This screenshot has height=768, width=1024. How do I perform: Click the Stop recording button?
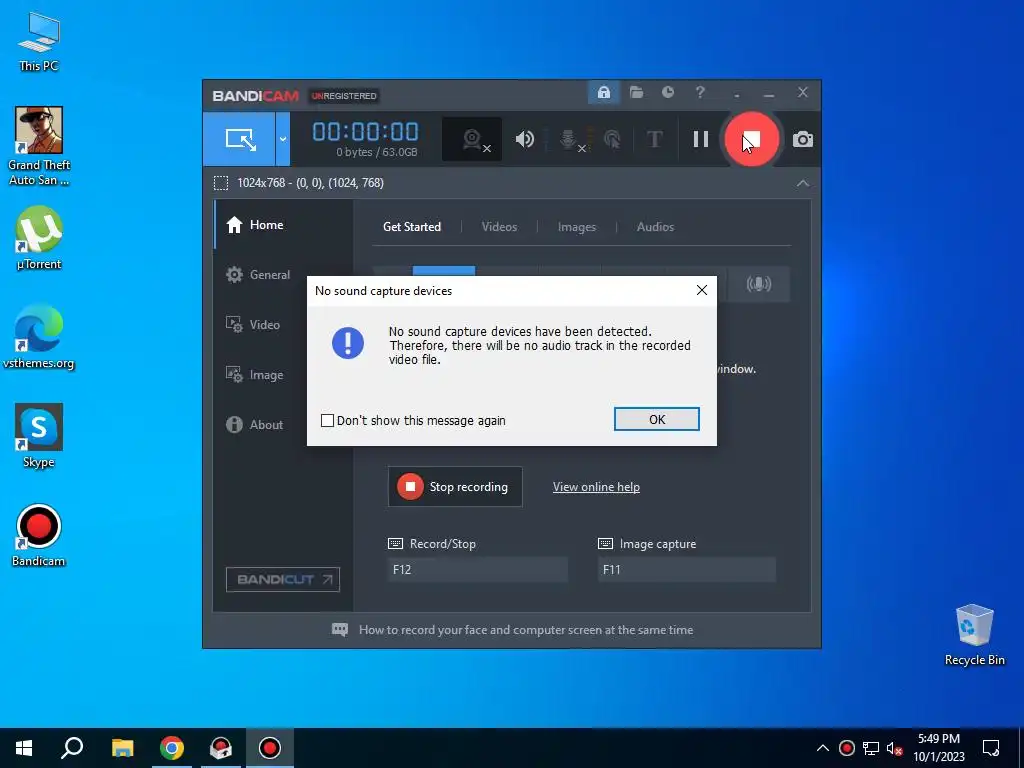coord(455,487)
